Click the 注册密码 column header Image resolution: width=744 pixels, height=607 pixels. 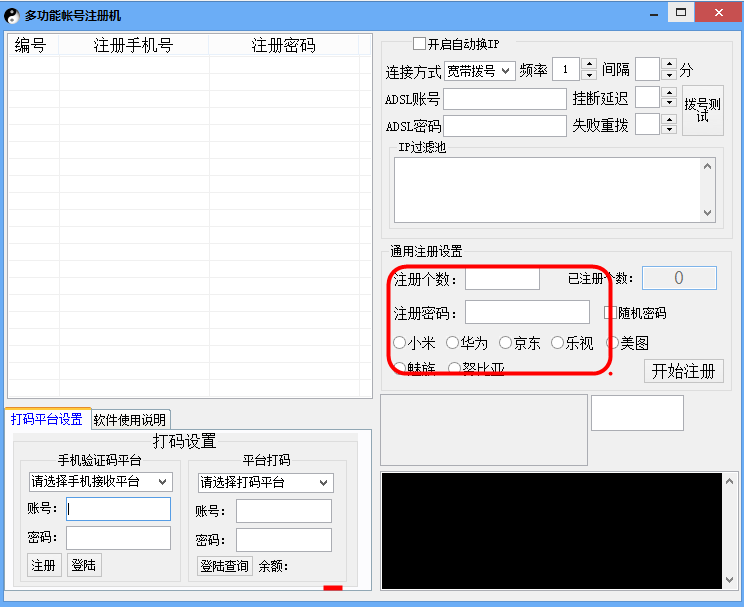283,45
